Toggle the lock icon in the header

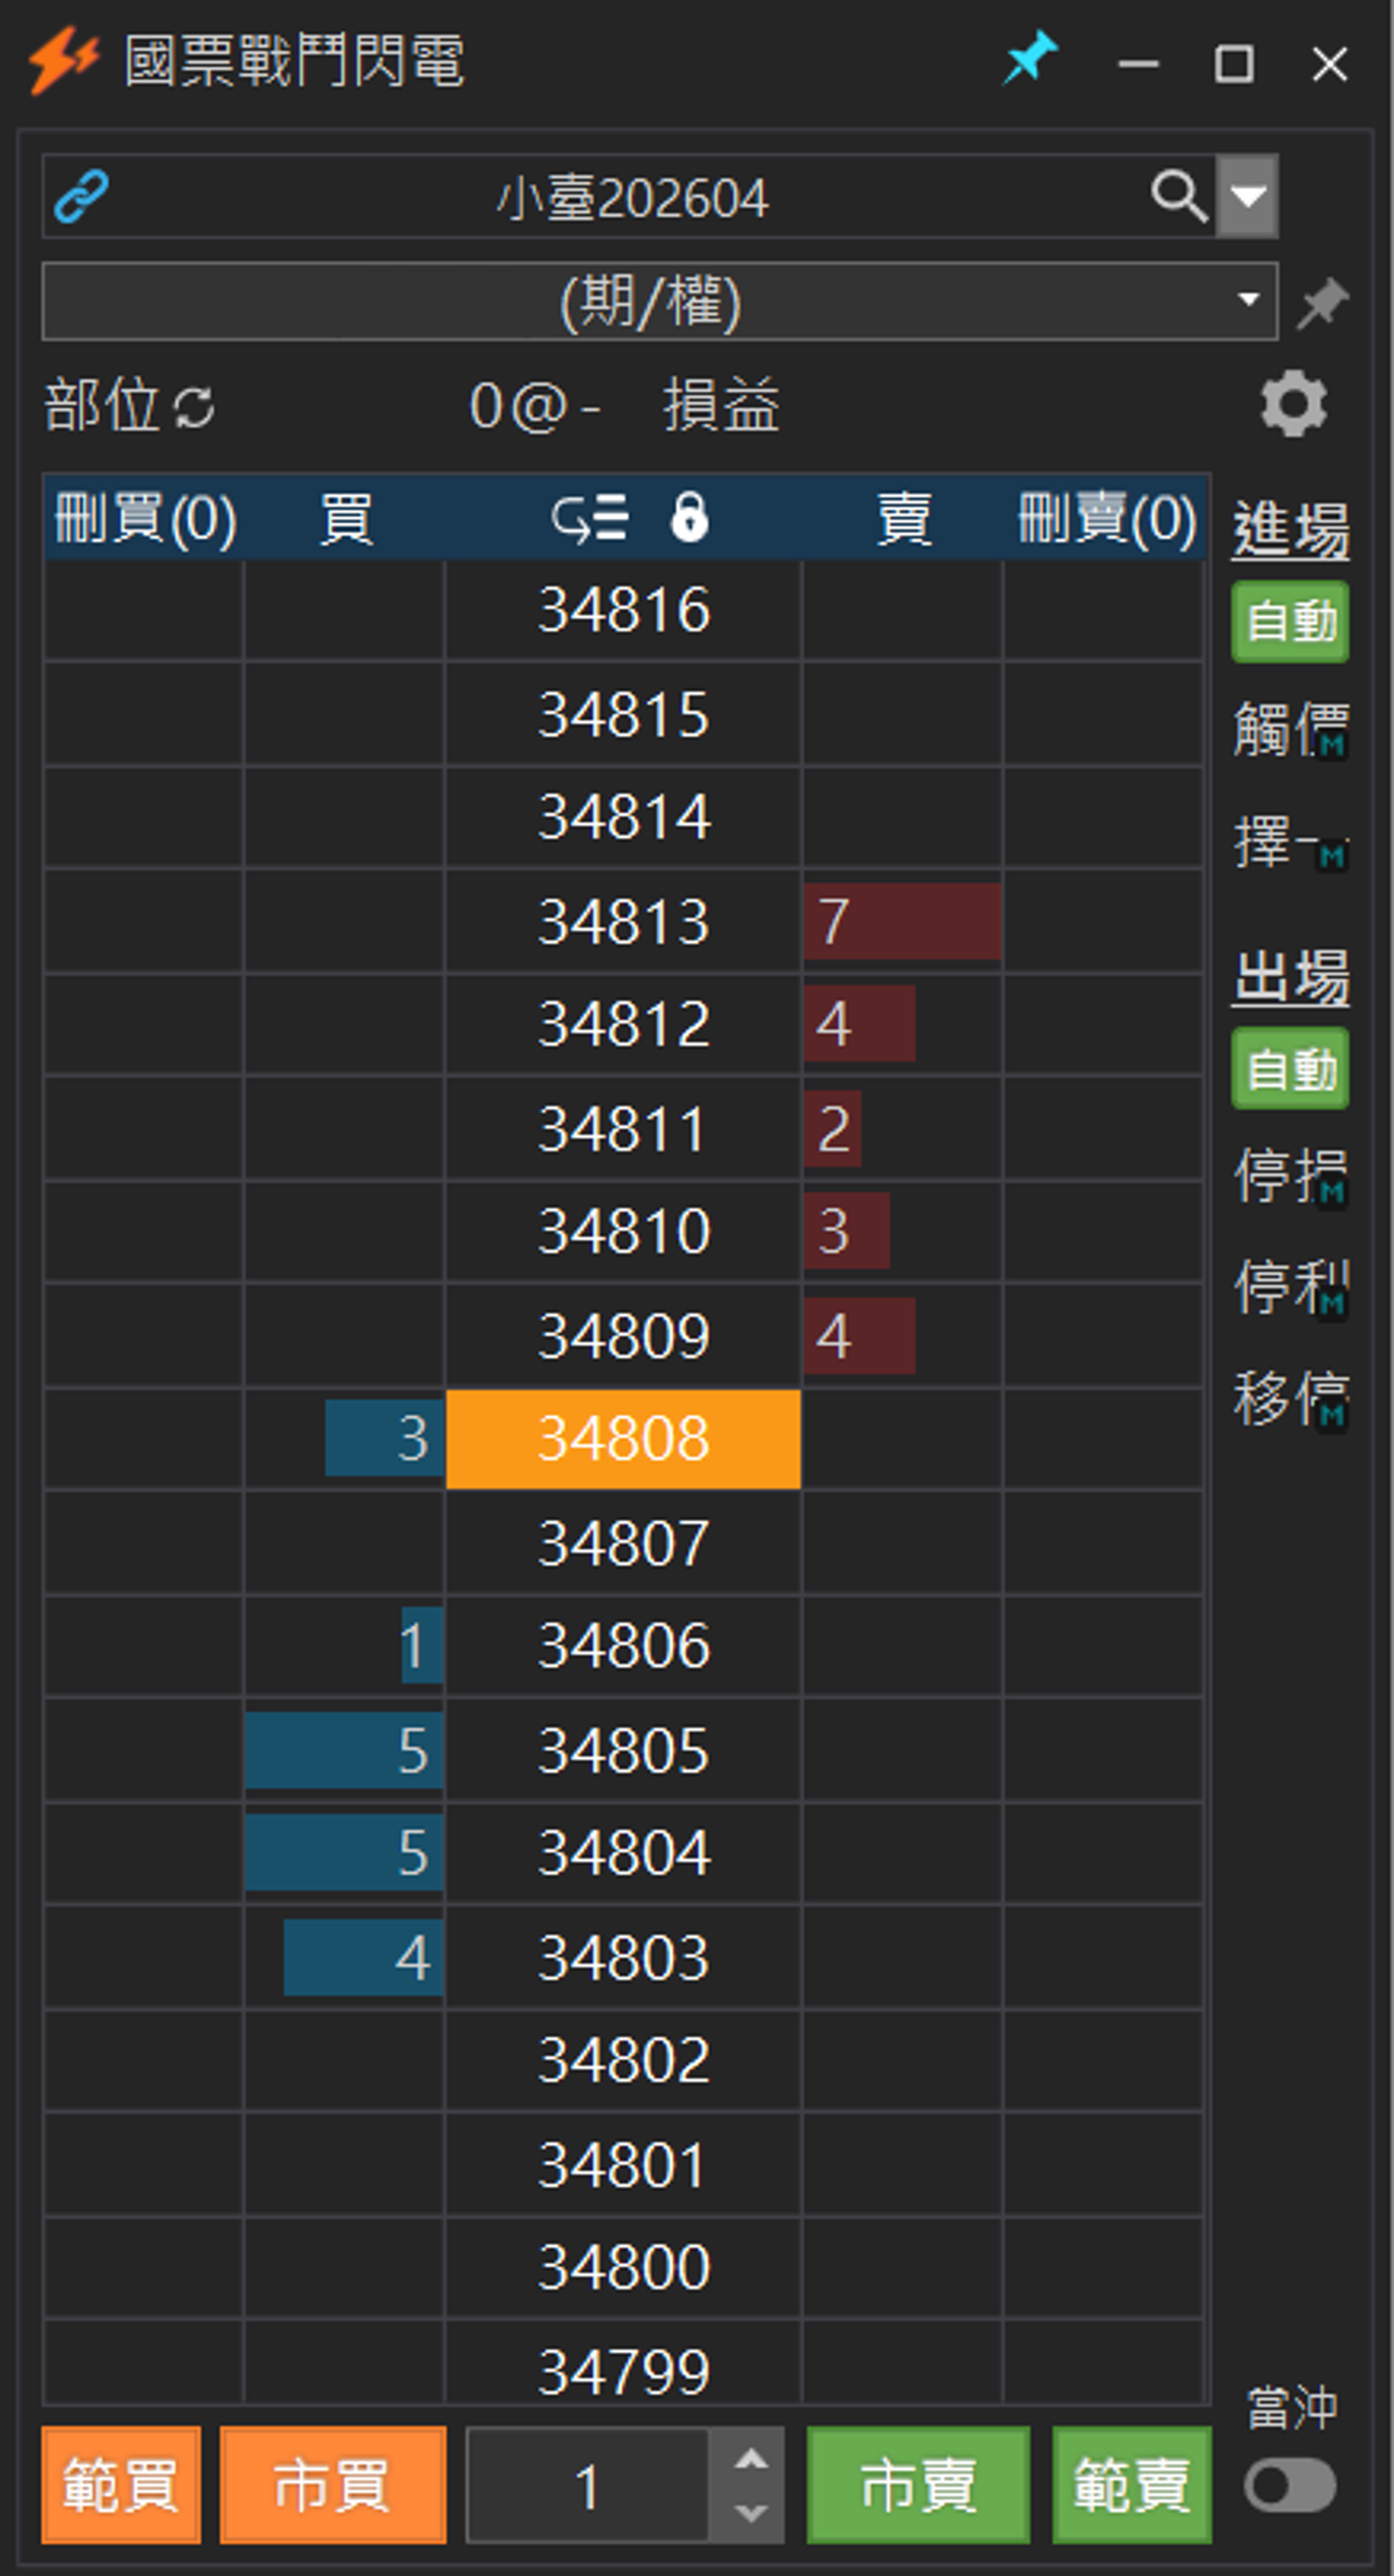pos(689,518)
